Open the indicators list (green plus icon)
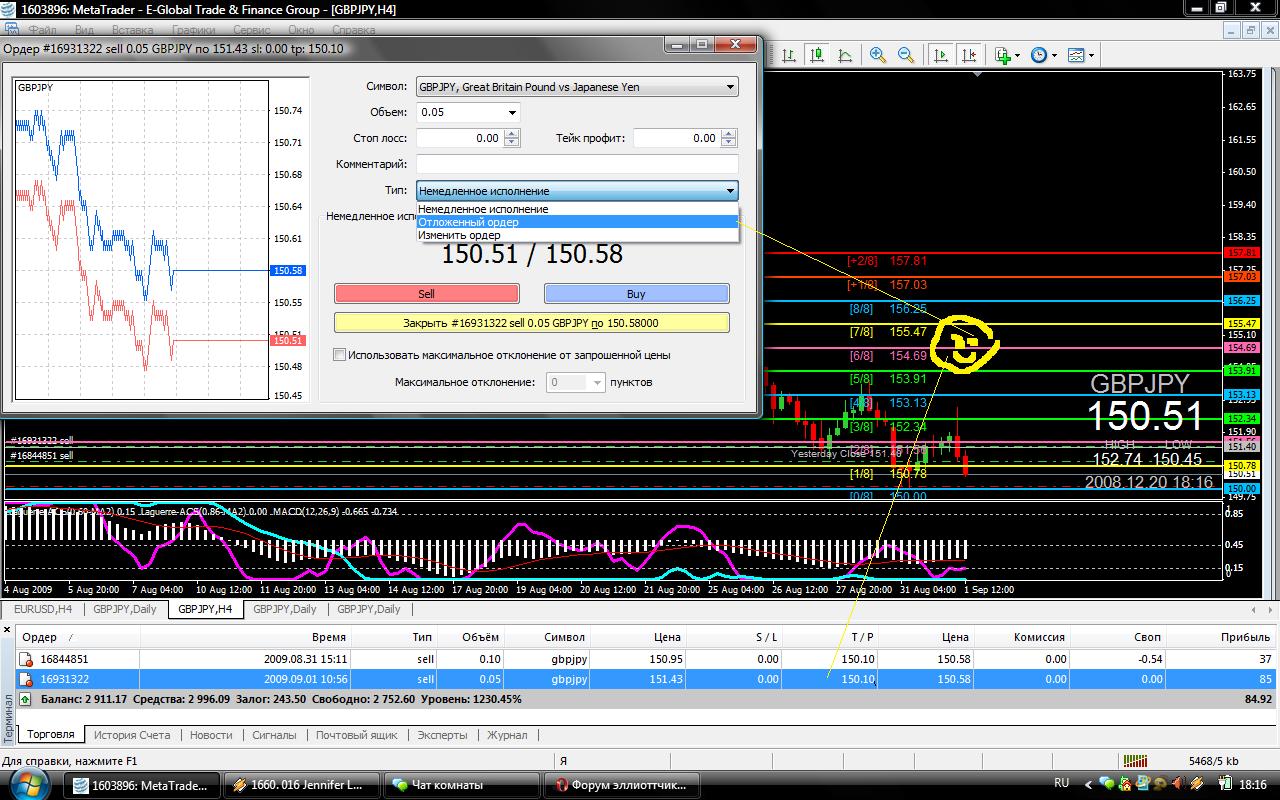1280x800 pixels. (1003, 55)
